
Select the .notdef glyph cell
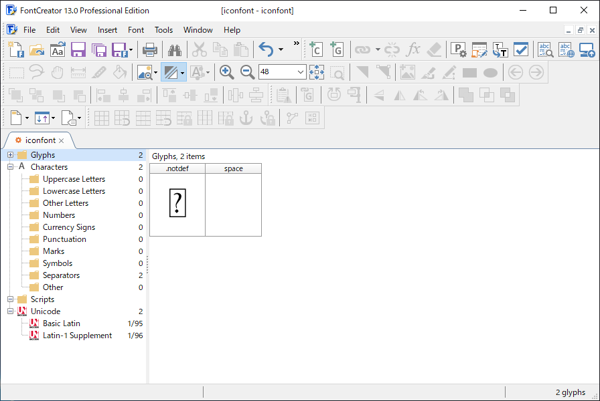177,200
